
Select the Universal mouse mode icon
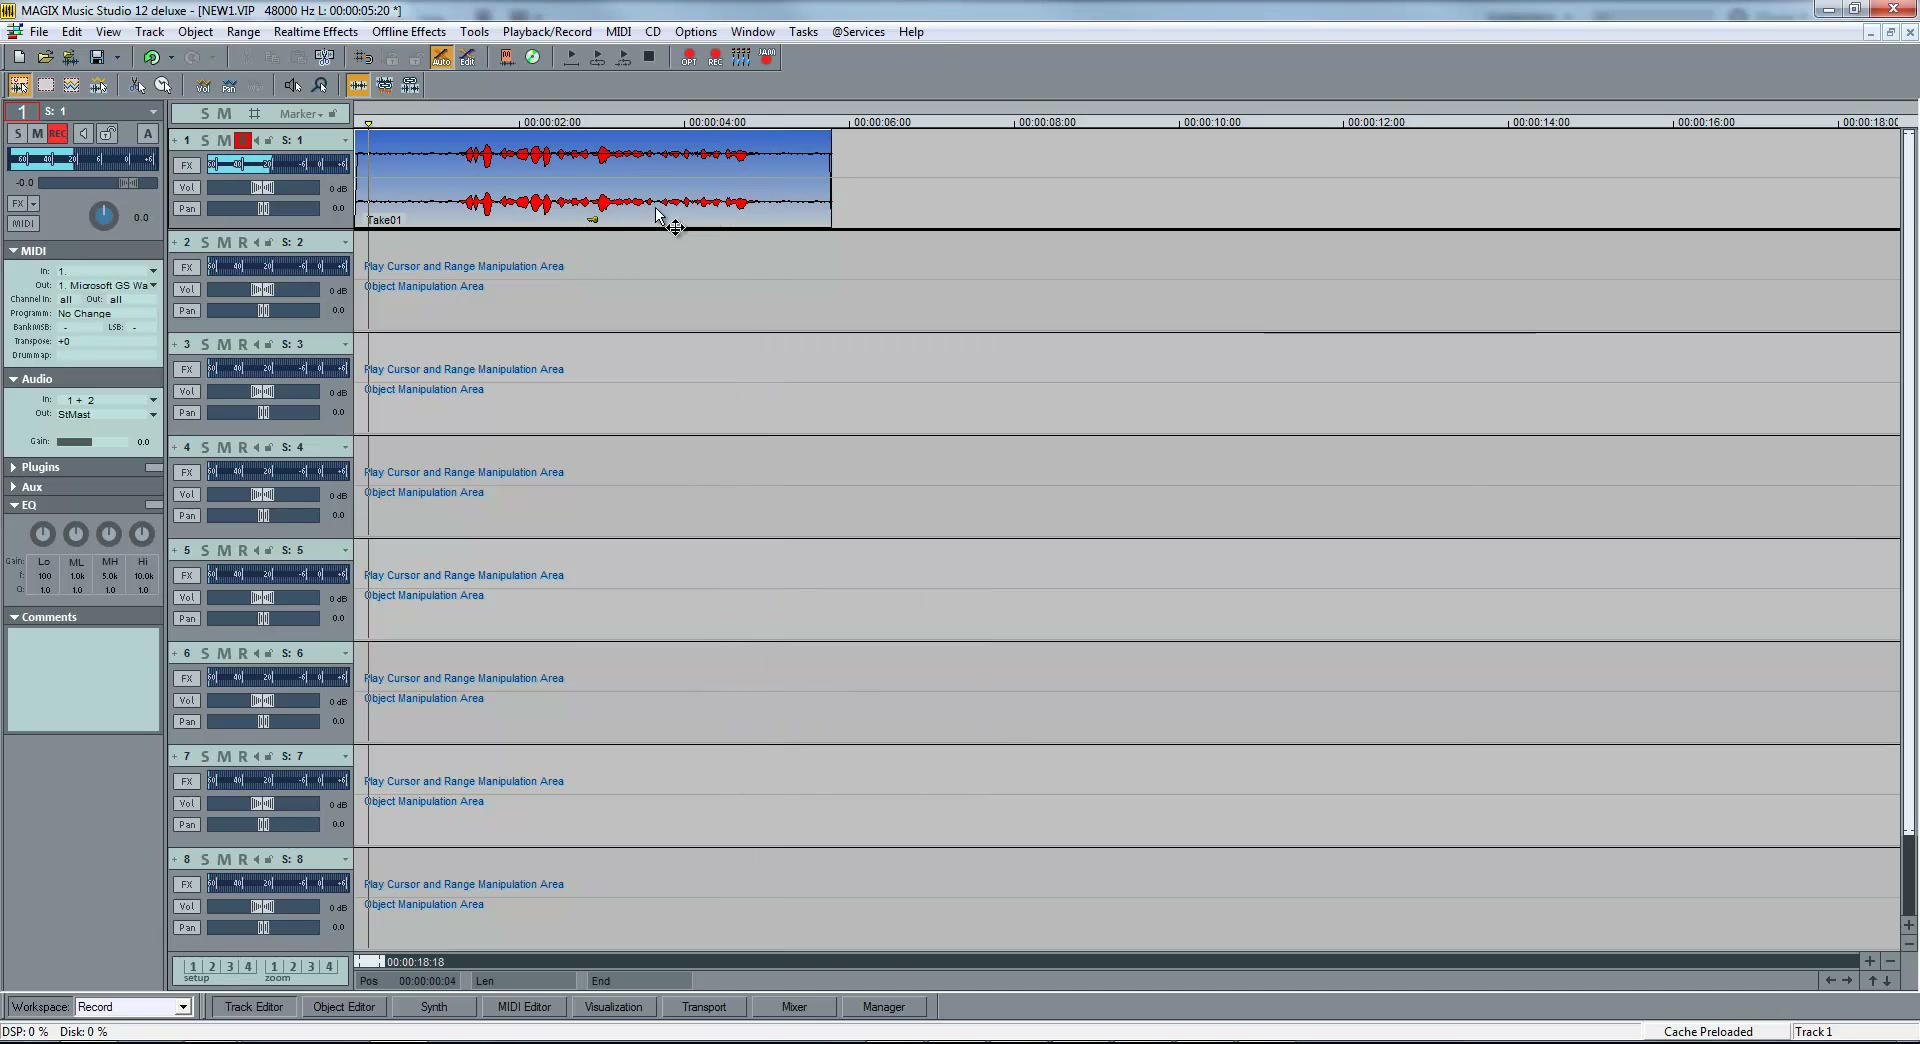[x=19, y=85]
